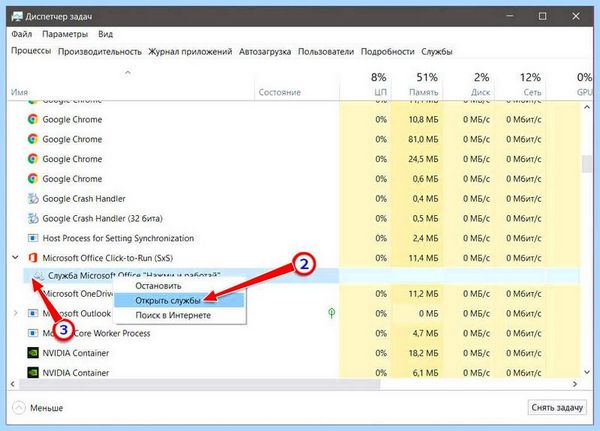The height and width of the screenshot is (431, 600).
Task: Click the NVIDIA Container icon in the 6,1 МБ row
Action: click(33, 372)
